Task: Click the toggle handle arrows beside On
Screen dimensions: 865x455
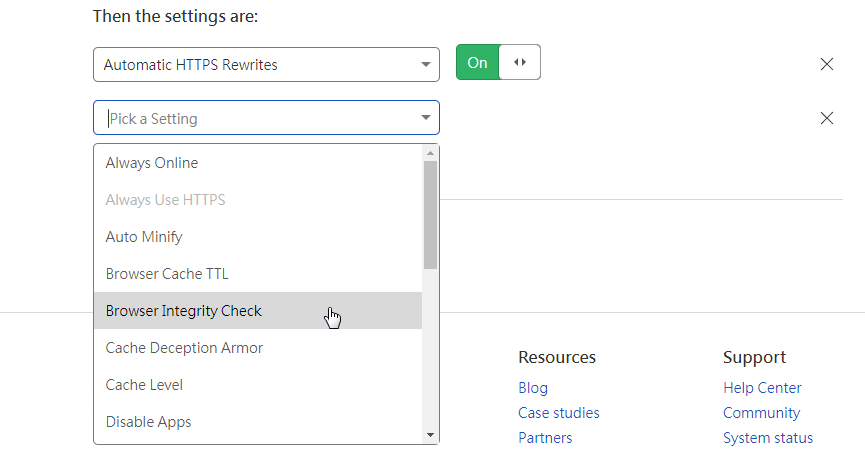Action: [x=520, y=62]
